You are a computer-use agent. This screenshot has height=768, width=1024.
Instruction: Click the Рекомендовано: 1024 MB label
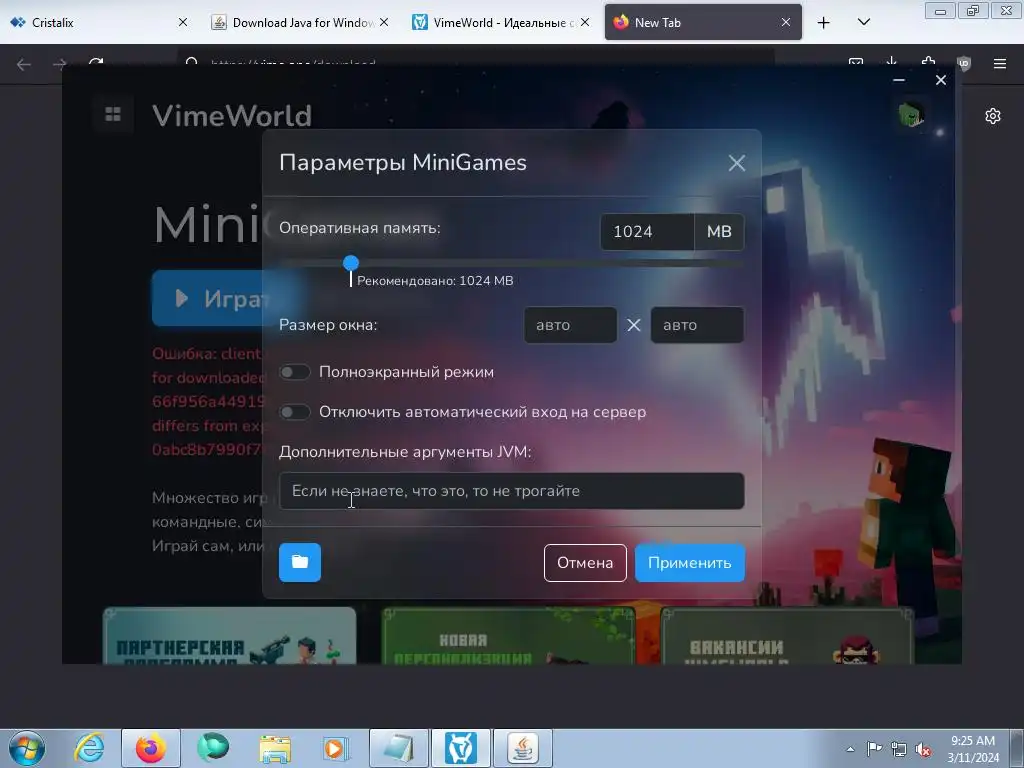pos(435,281)
